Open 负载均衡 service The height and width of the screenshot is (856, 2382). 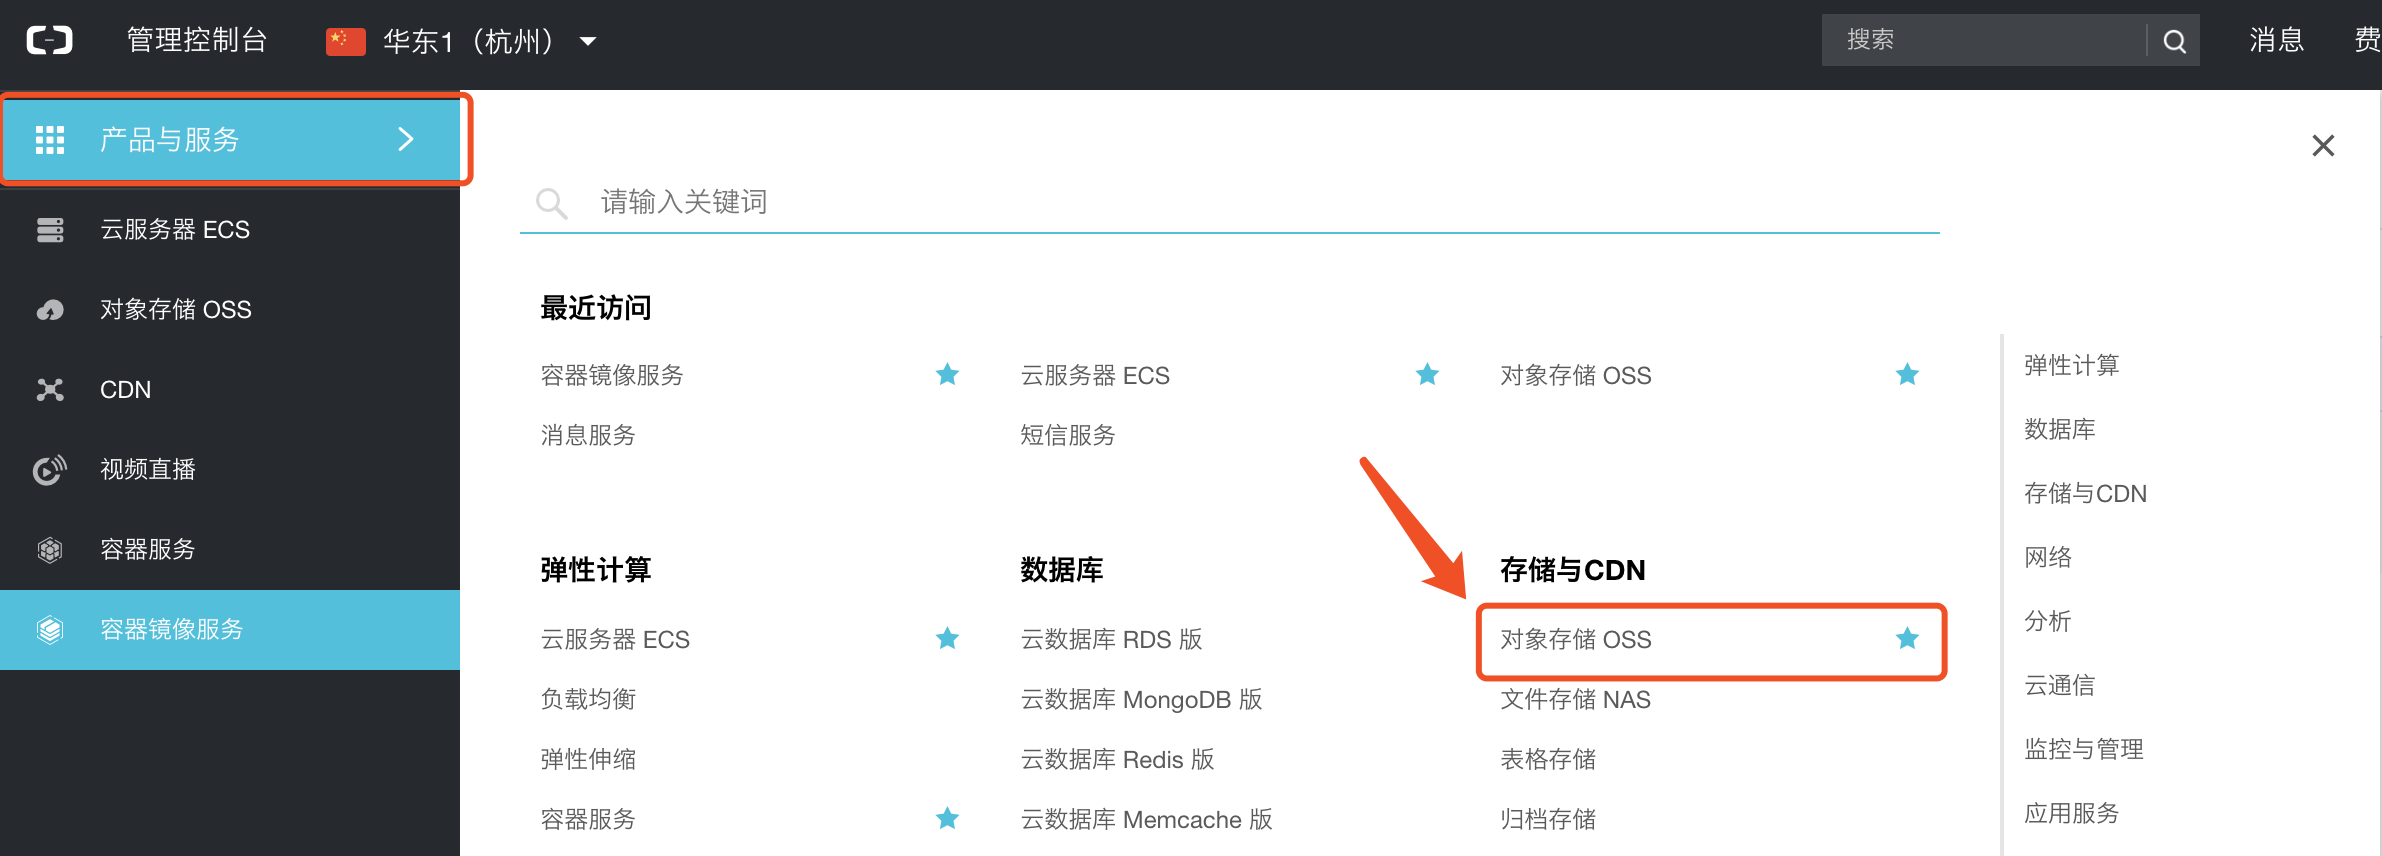click(x=588, y=699)
